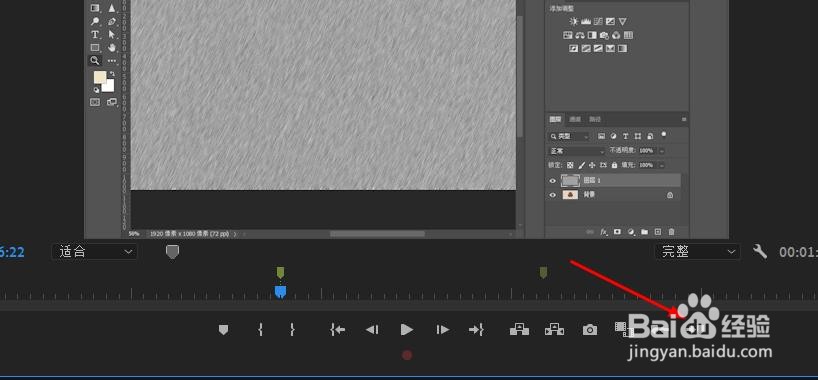Set the Mark Out point
The height and width of the screenshot is (380, 818).
(293, 329)
